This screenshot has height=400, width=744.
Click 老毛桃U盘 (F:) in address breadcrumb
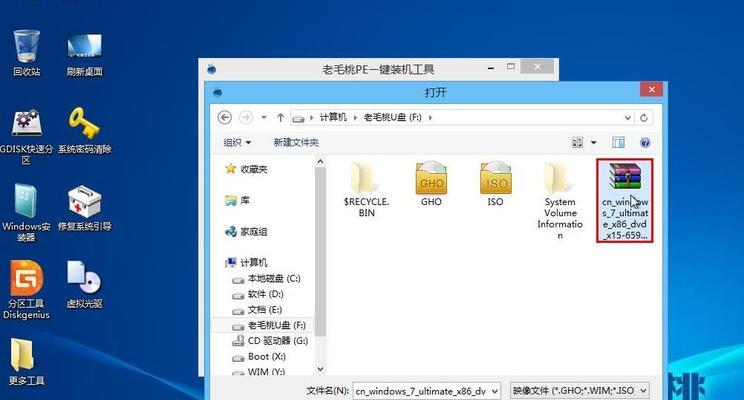pos(392,117)
